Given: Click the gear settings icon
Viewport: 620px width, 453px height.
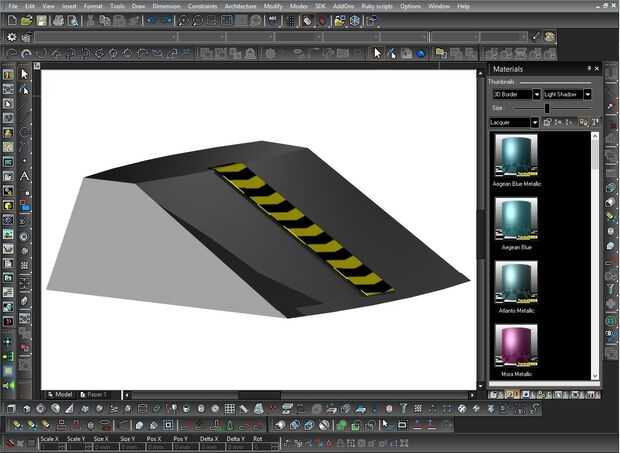Looking at the screenshot, I should [x=11, y=37].
